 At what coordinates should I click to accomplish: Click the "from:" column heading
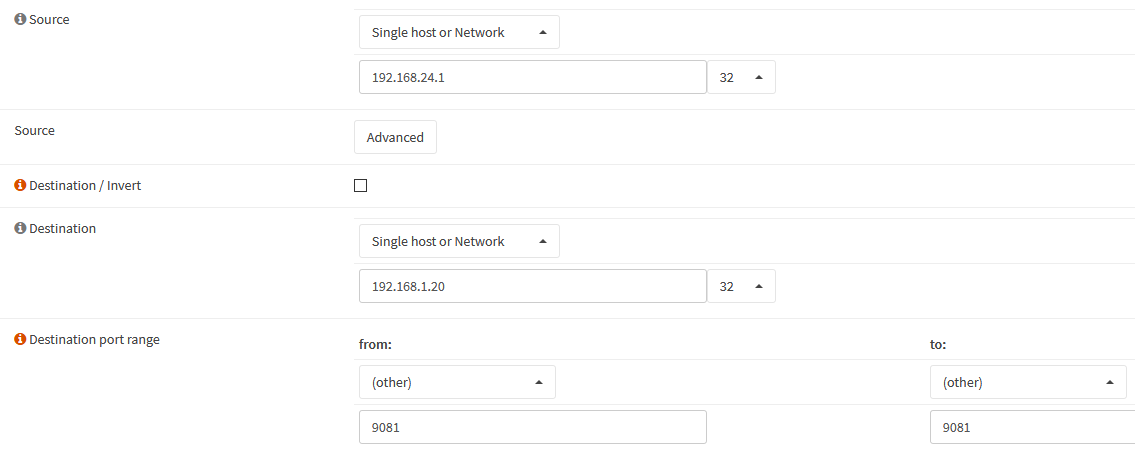tap(375, 344)
